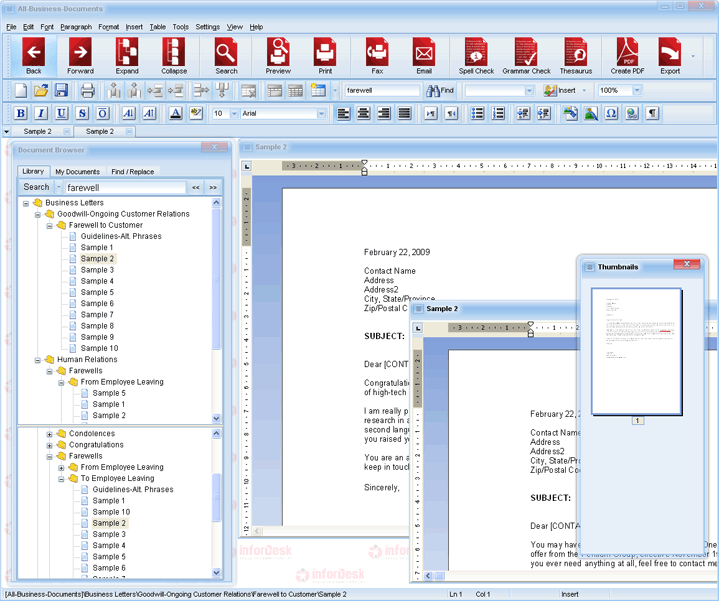Toggle Underline formatting
Viewport: 719px width, 601px height.
pyautogui.click(x=61, y=113)
